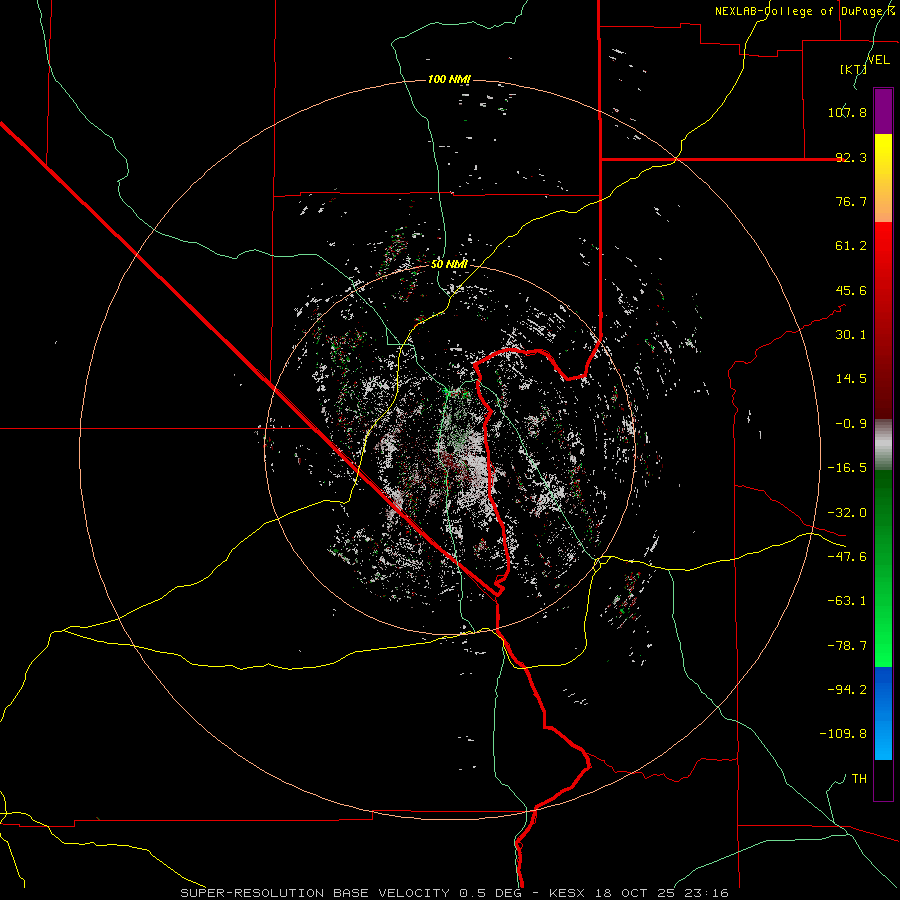This screenshot has height=900, width=900.
Task: Click the yellow-orange band of the color scale
Action: click(883, 178)
